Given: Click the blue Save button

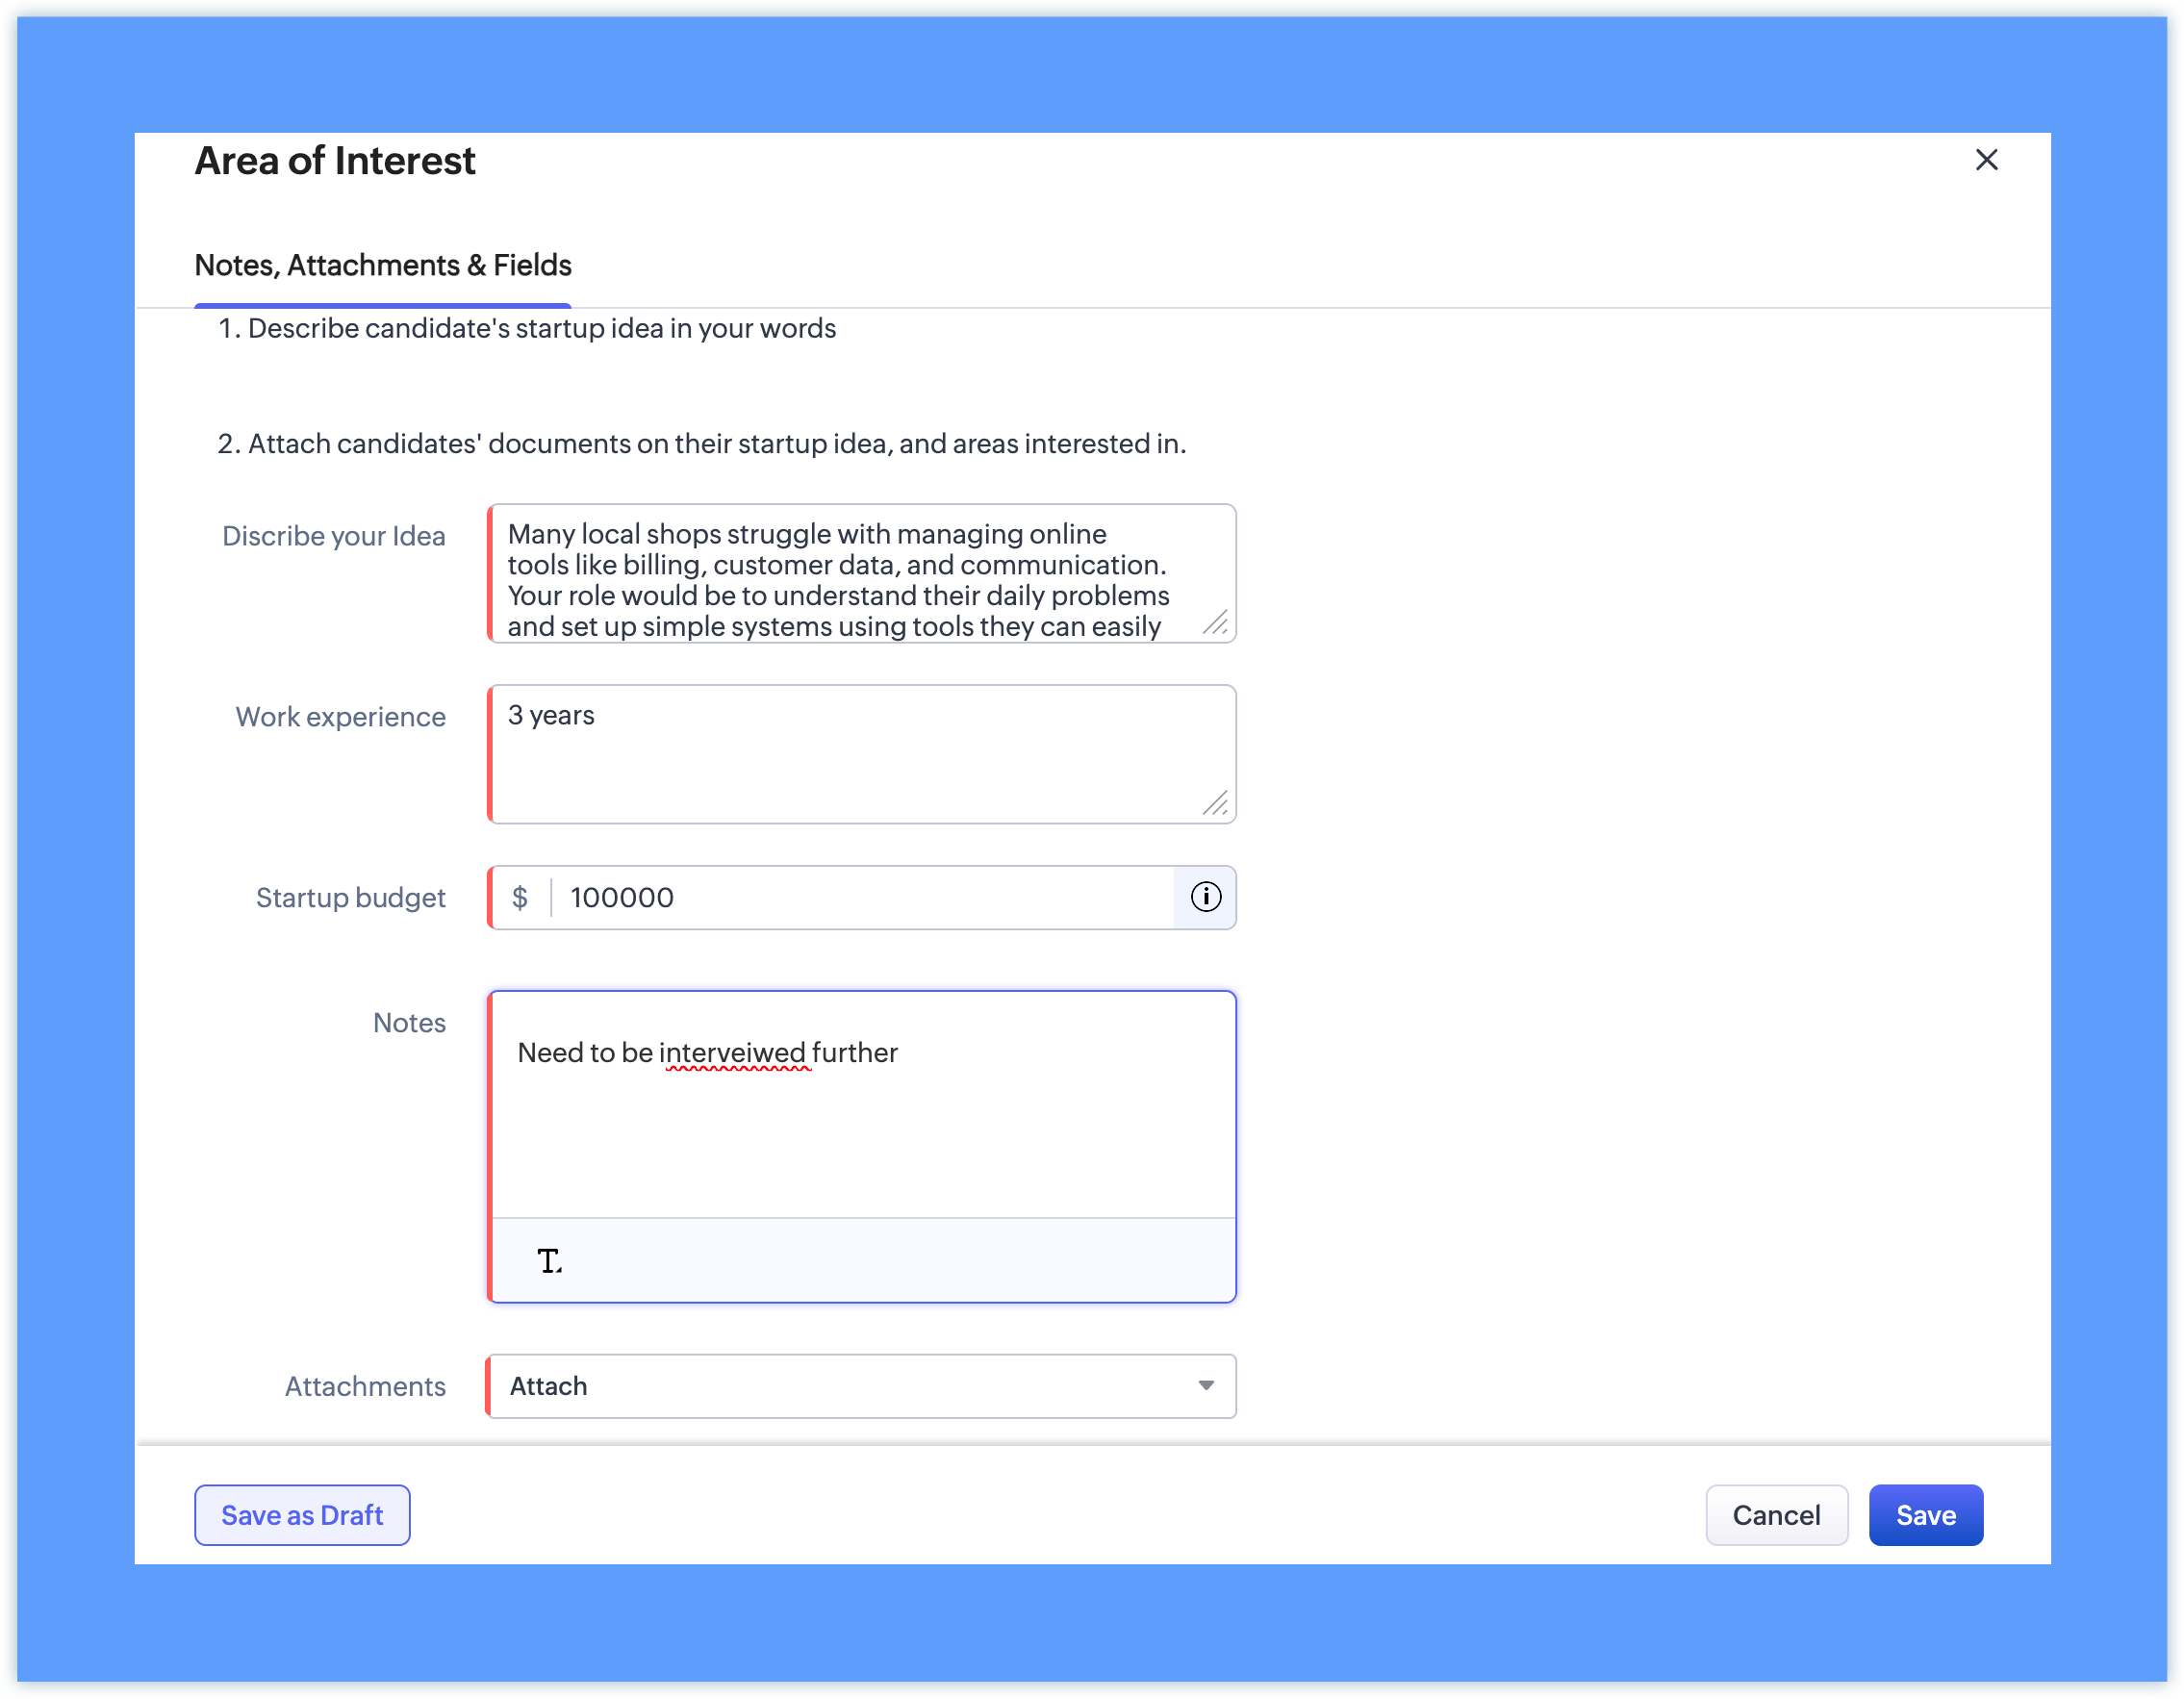Looking at the screenshot, I should pos(1925,1515).
